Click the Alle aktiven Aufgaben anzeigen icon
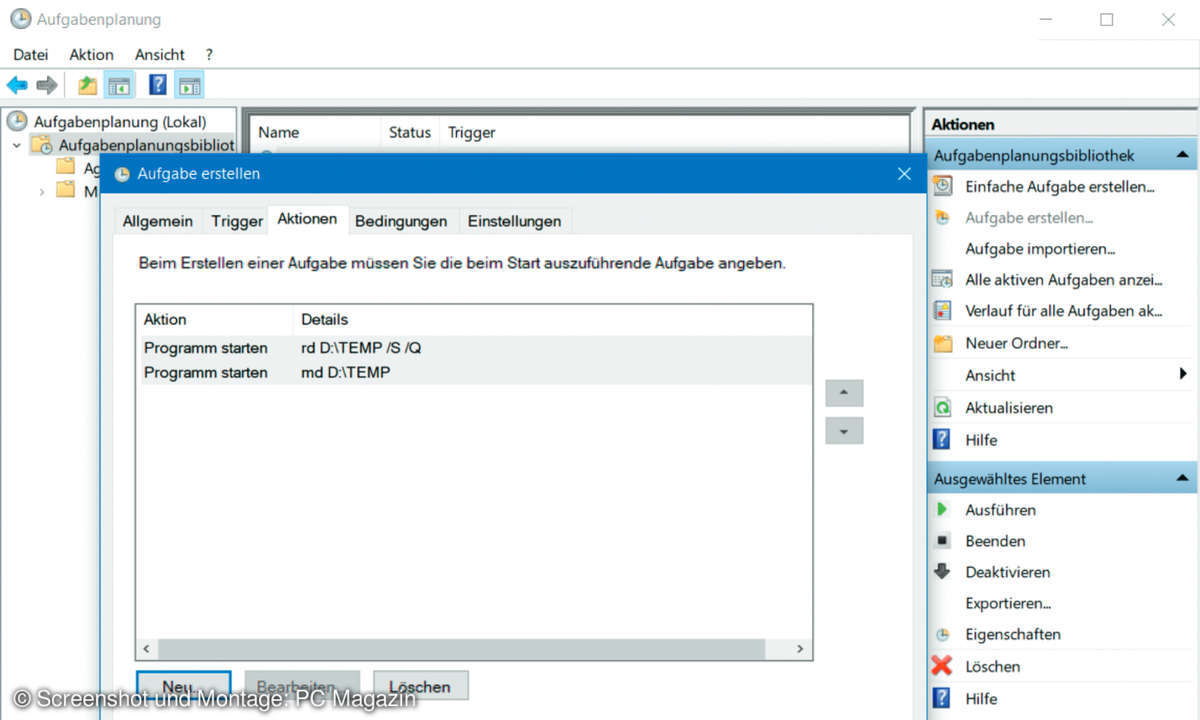 [942, 279]
